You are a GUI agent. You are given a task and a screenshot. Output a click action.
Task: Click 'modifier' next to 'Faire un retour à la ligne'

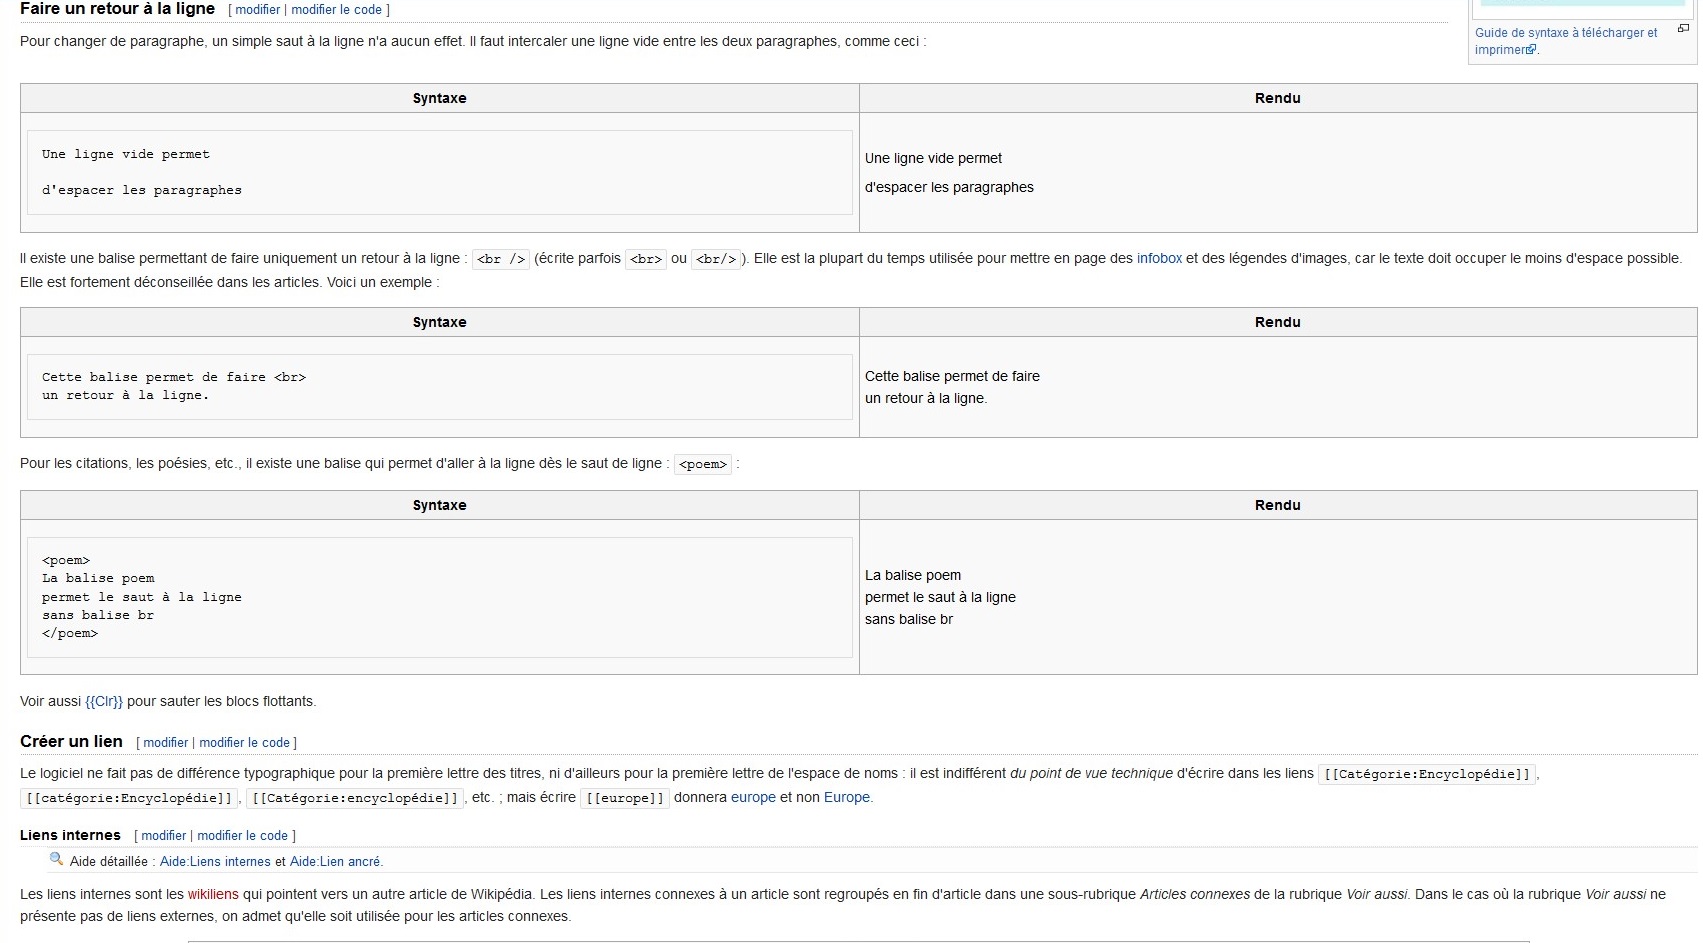pyautogui.click(x=255, y=8)
